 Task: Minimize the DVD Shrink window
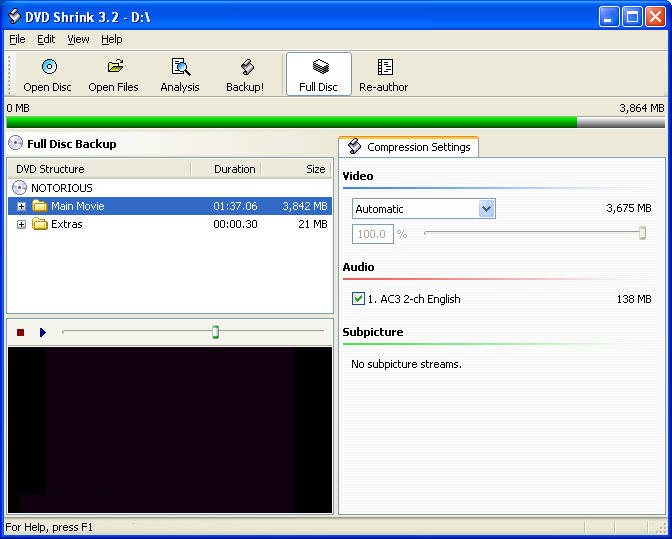(x=609, y=17)
